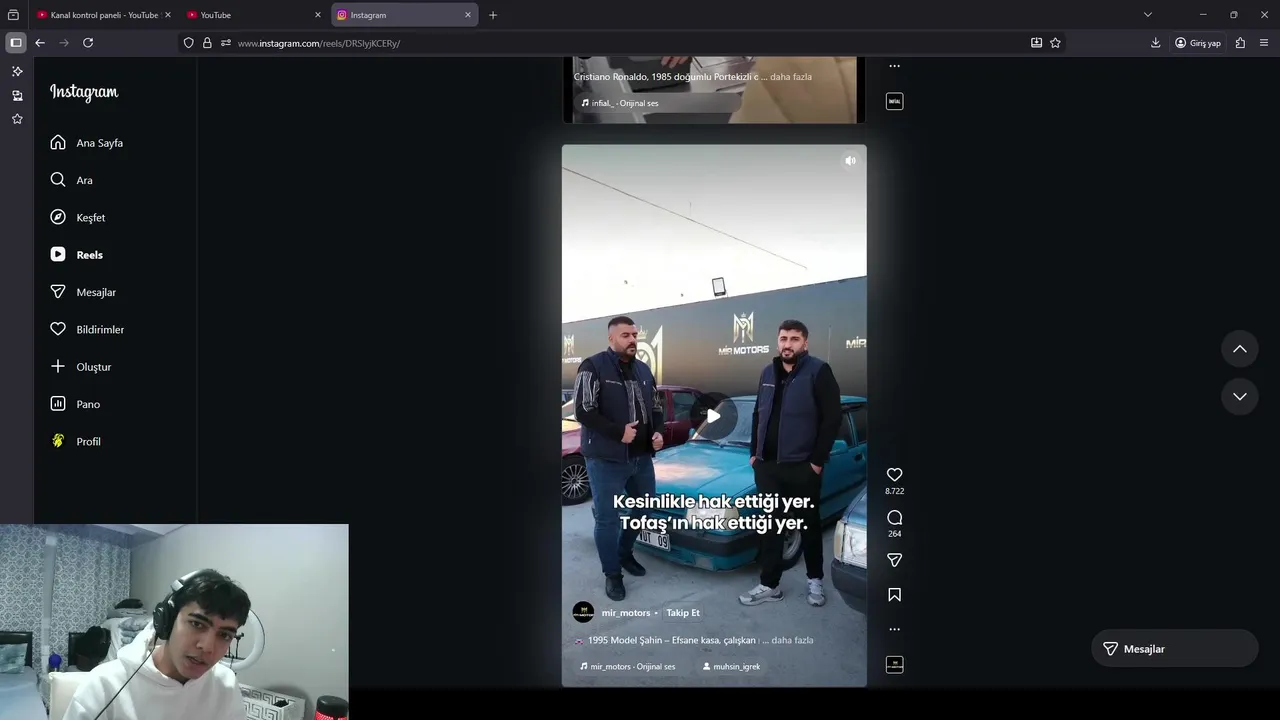Viewport: 1280px width, 720px height.
Task: Open the browser application menu
Action: tap(1264, 43)
